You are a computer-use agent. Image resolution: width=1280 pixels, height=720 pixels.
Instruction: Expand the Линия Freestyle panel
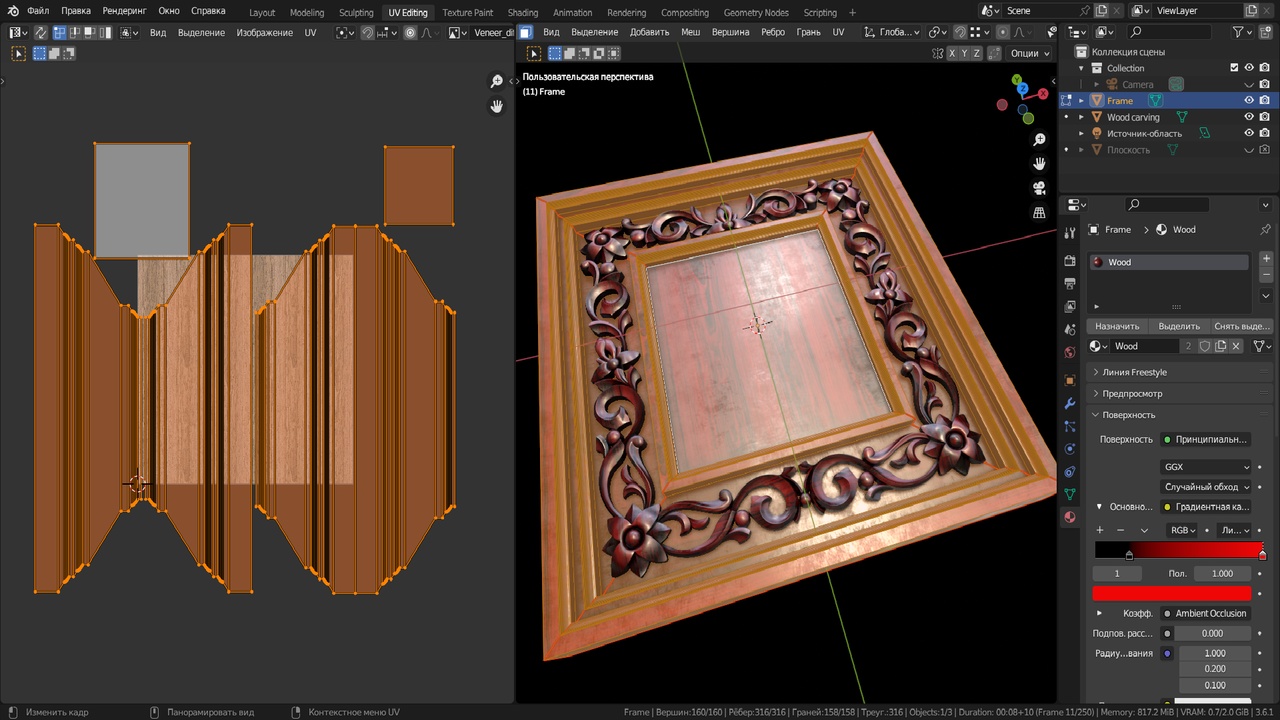point(1178,372)
